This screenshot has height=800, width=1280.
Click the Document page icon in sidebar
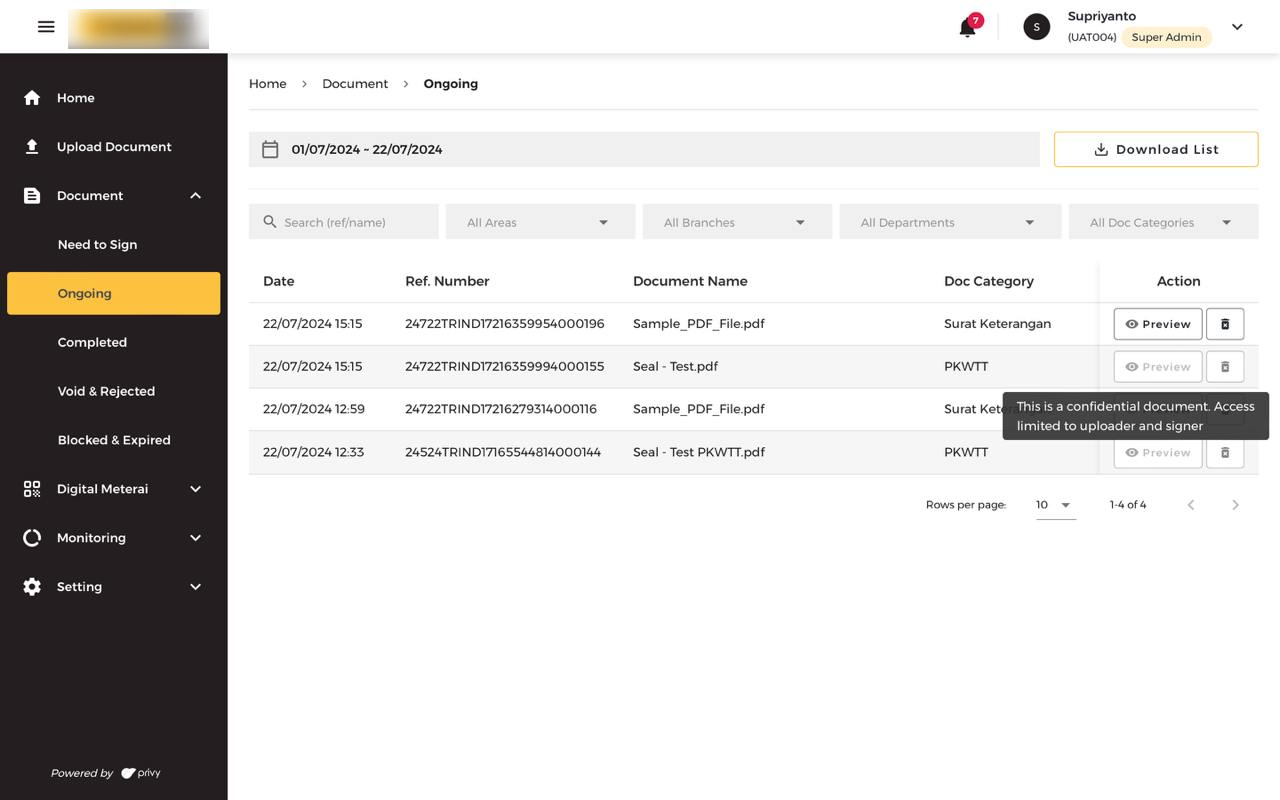point(32,196)
